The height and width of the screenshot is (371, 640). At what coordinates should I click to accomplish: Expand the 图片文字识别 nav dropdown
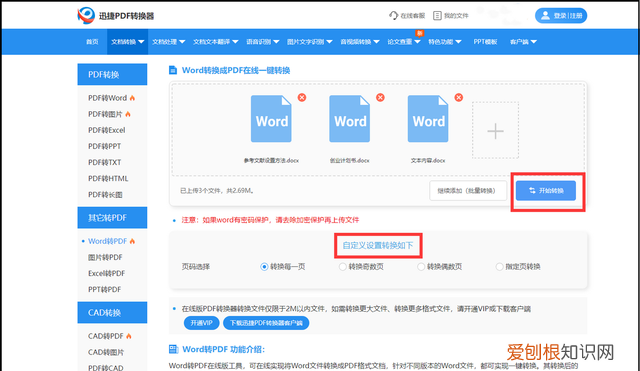309,42
